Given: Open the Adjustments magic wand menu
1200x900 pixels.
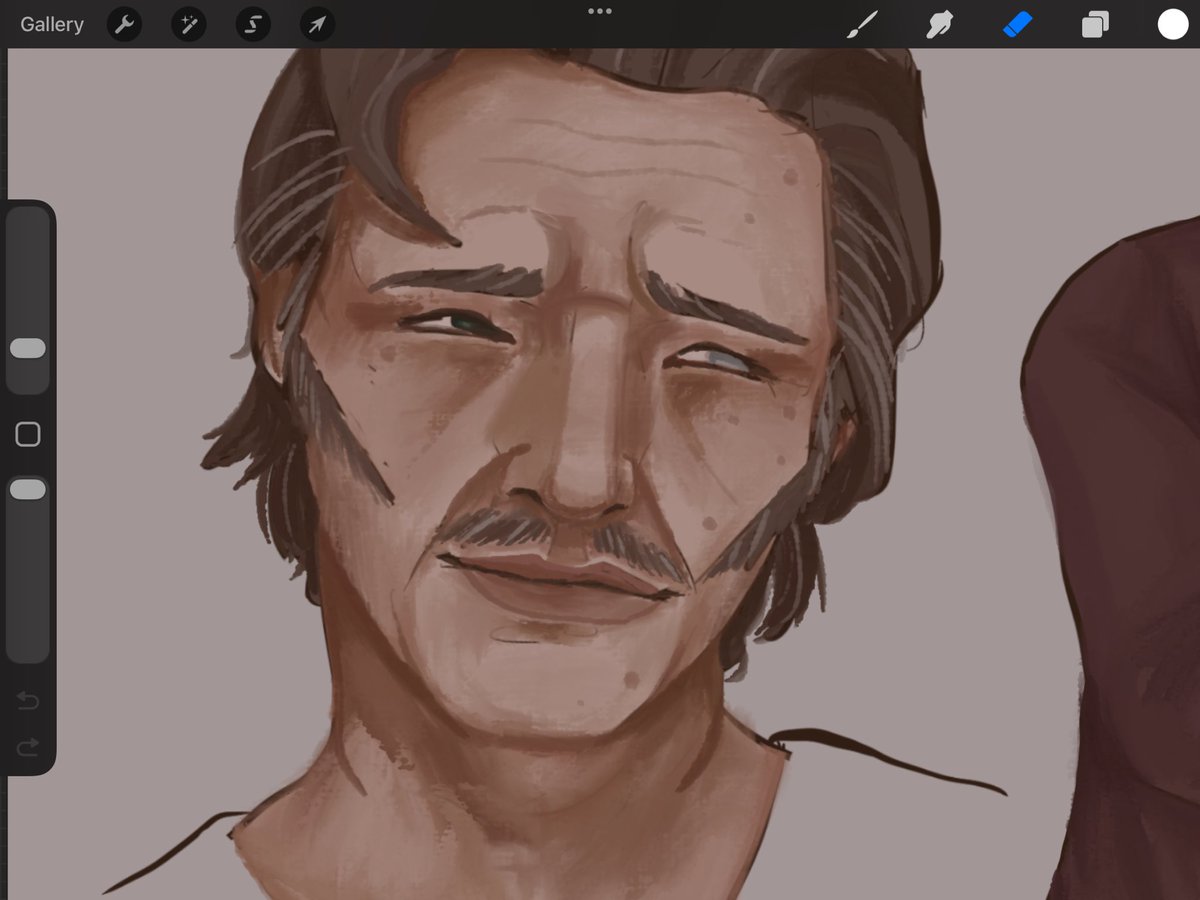Looking at the screenshot, I should (x=188, y=25).
